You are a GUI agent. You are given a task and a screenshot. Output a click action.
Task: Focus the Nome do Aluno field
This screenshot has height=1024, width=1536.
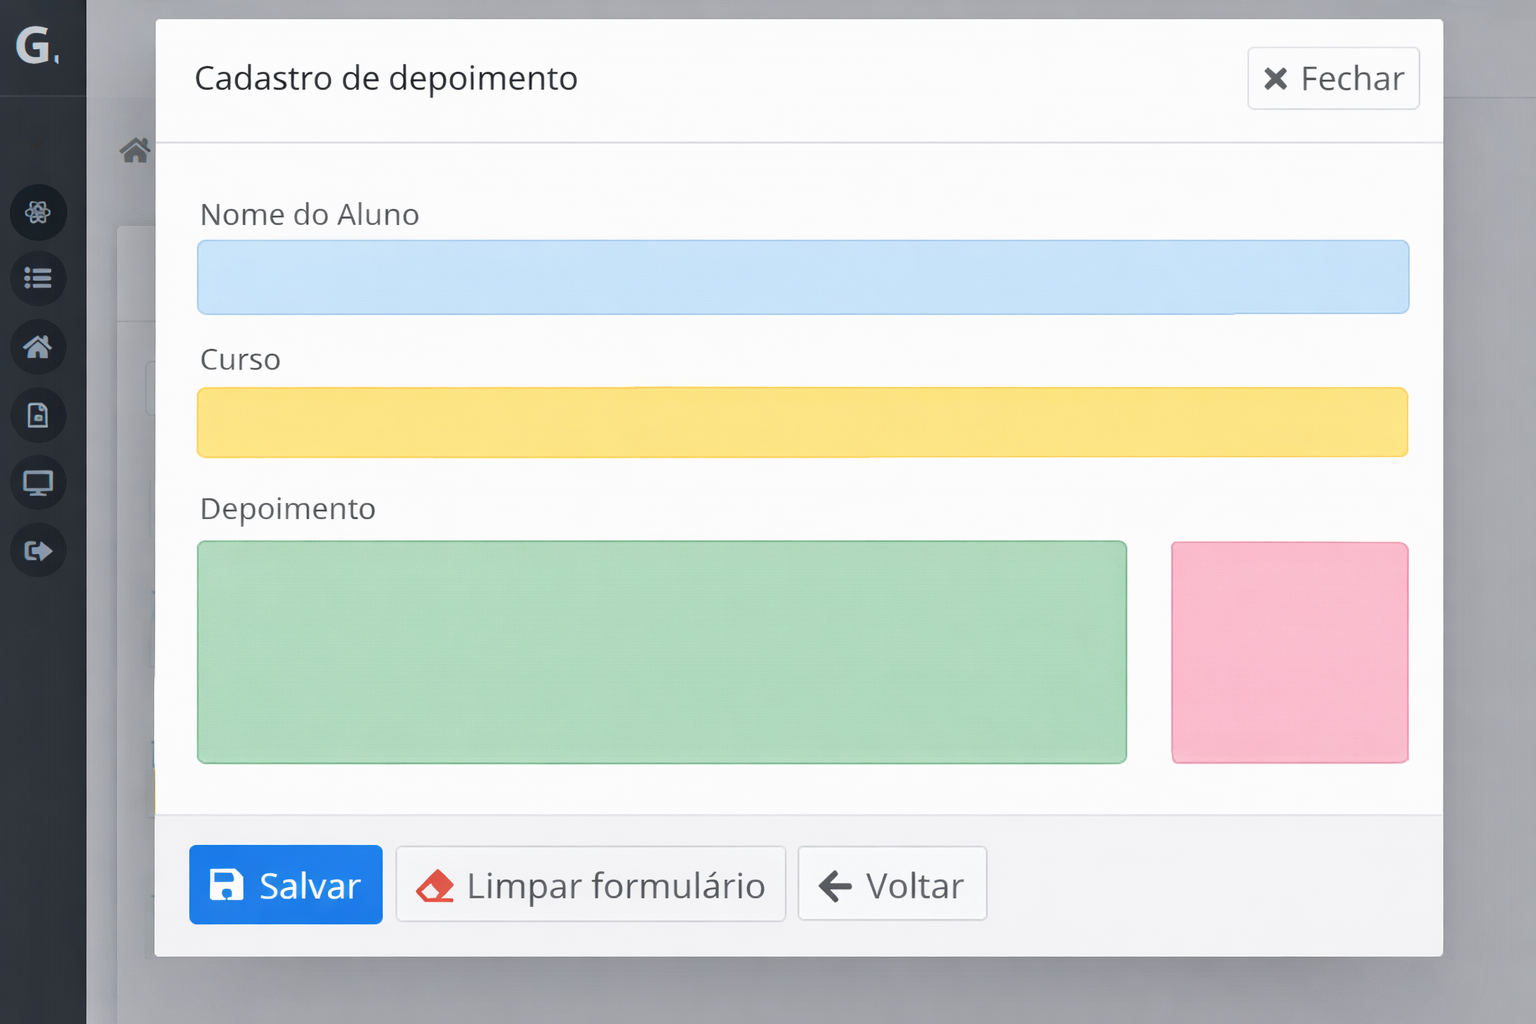(x=802, y=277)
